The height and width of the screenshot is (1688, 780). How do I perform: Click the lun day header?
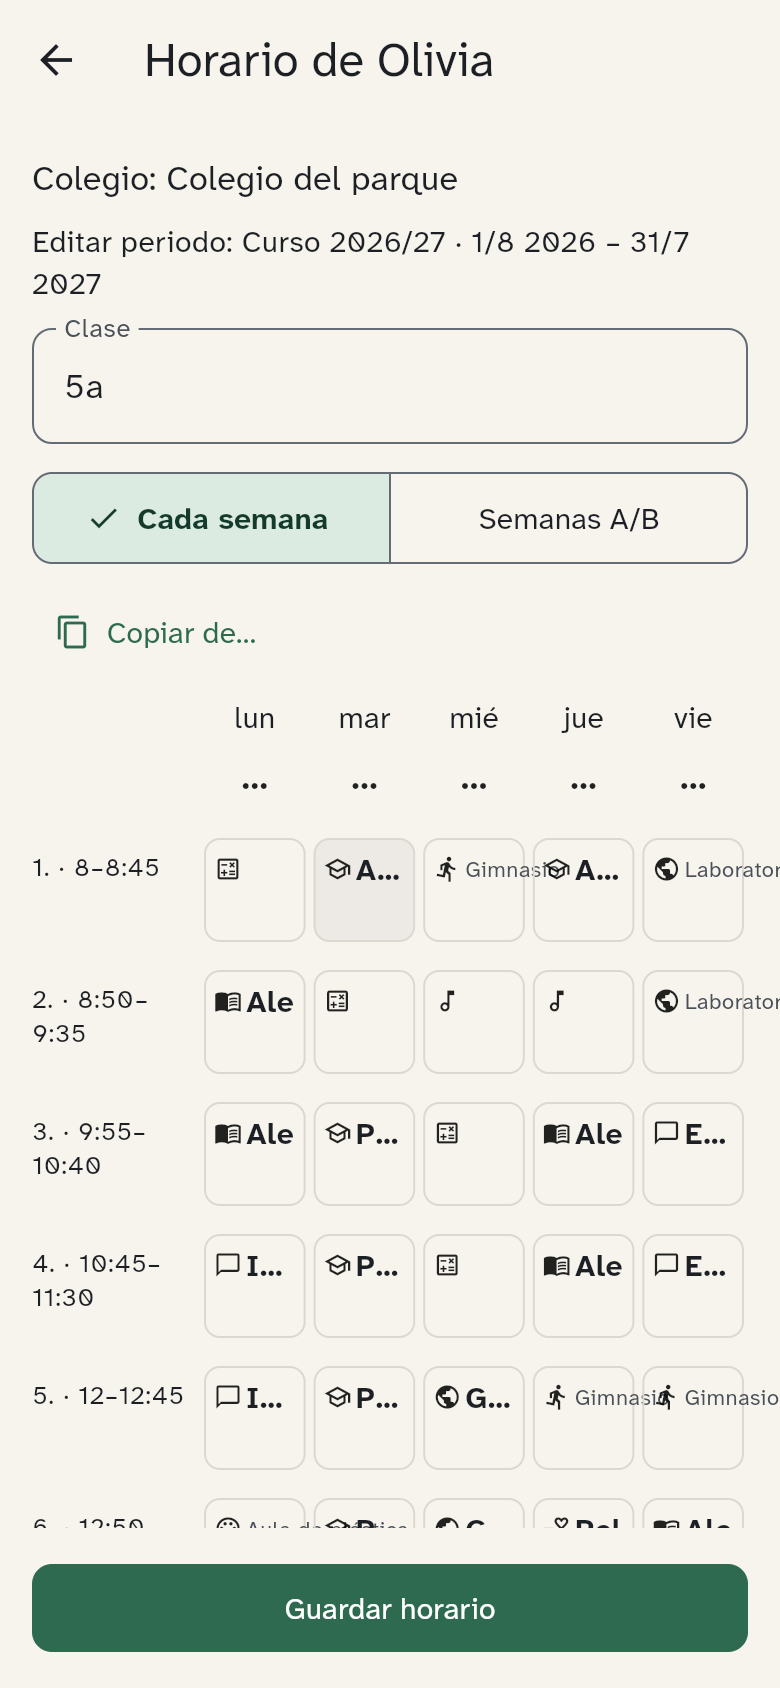255,718
